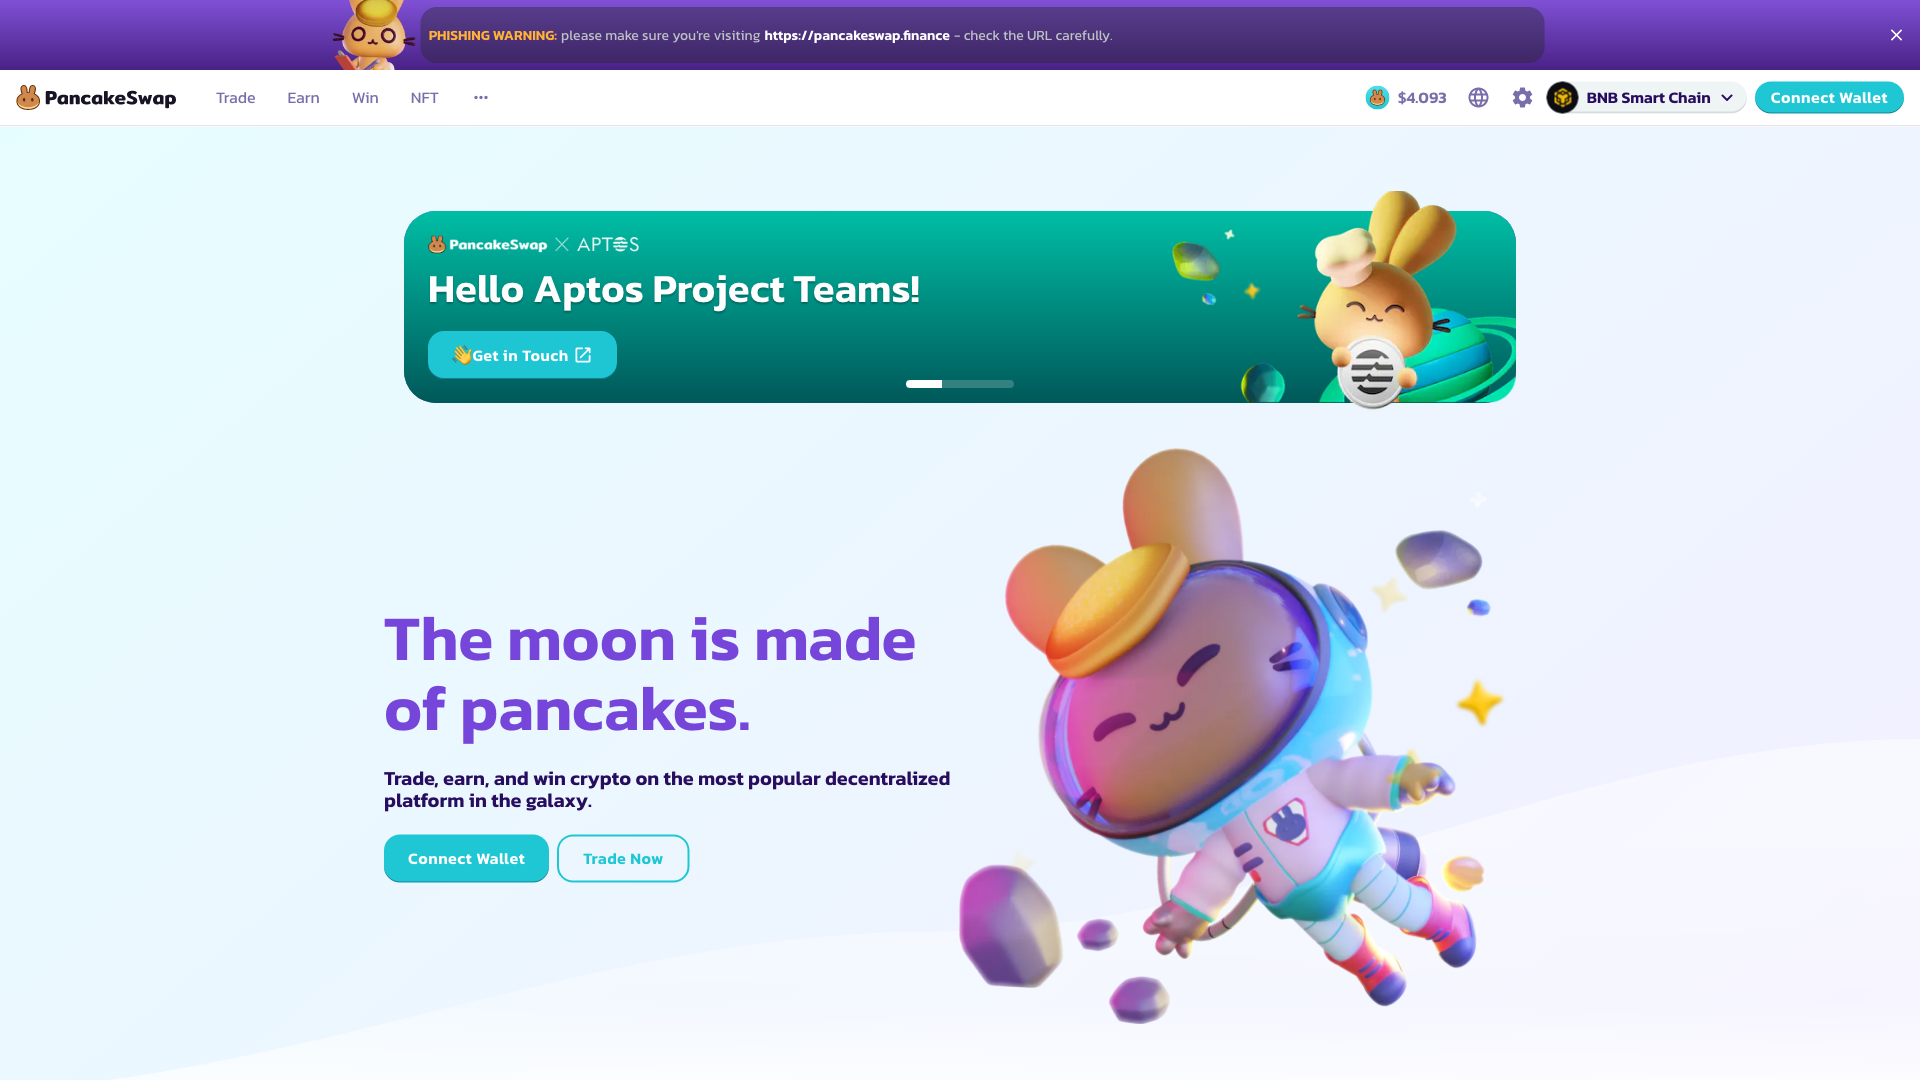
Task: Click Connect Wallet below the headline
Action: [x=466, y=858]
